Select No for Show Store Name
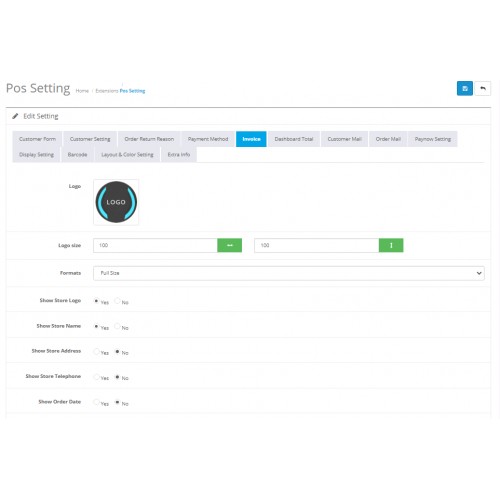Screen dimensions: 500x500 (x=117, y=326)
